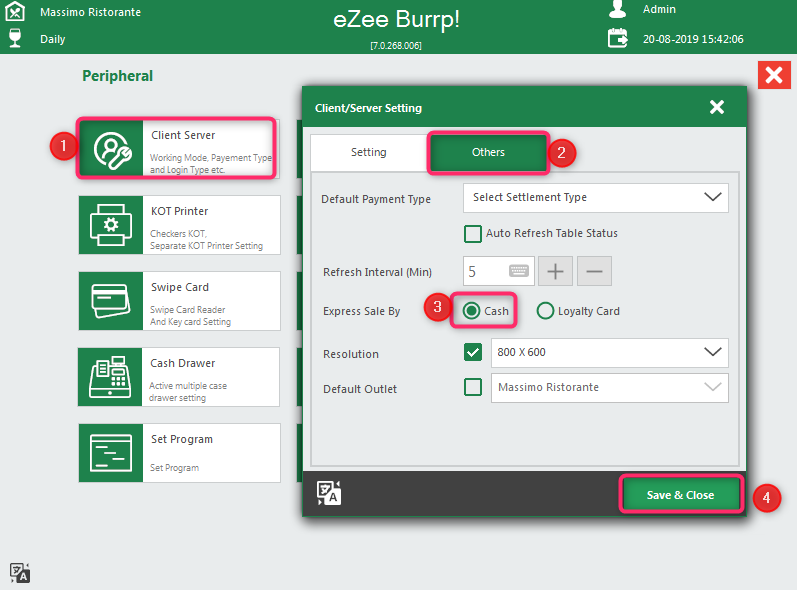The height and width of the screenshot is (590, 797).
Task: Click the Peripheral heading
Action: pos(117,76)
